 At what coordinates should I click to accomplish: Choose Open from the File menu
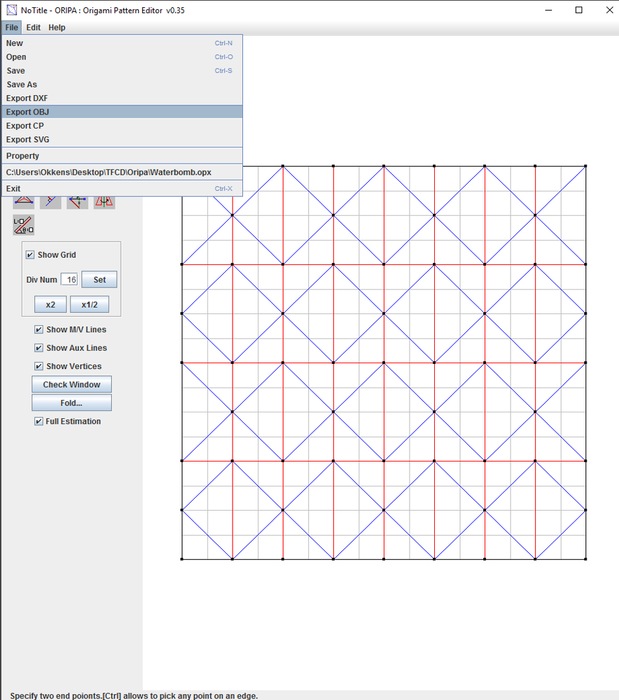122,57
